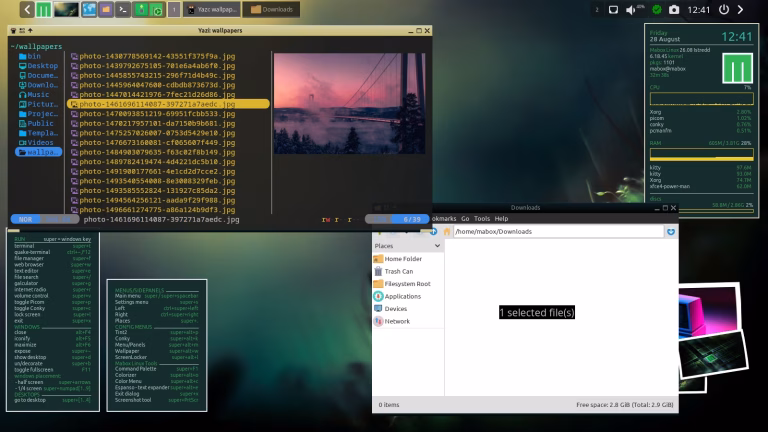Select the Desktop folder in Yazi
This screenshot has height=432, width=768.
tap(38, 66)
